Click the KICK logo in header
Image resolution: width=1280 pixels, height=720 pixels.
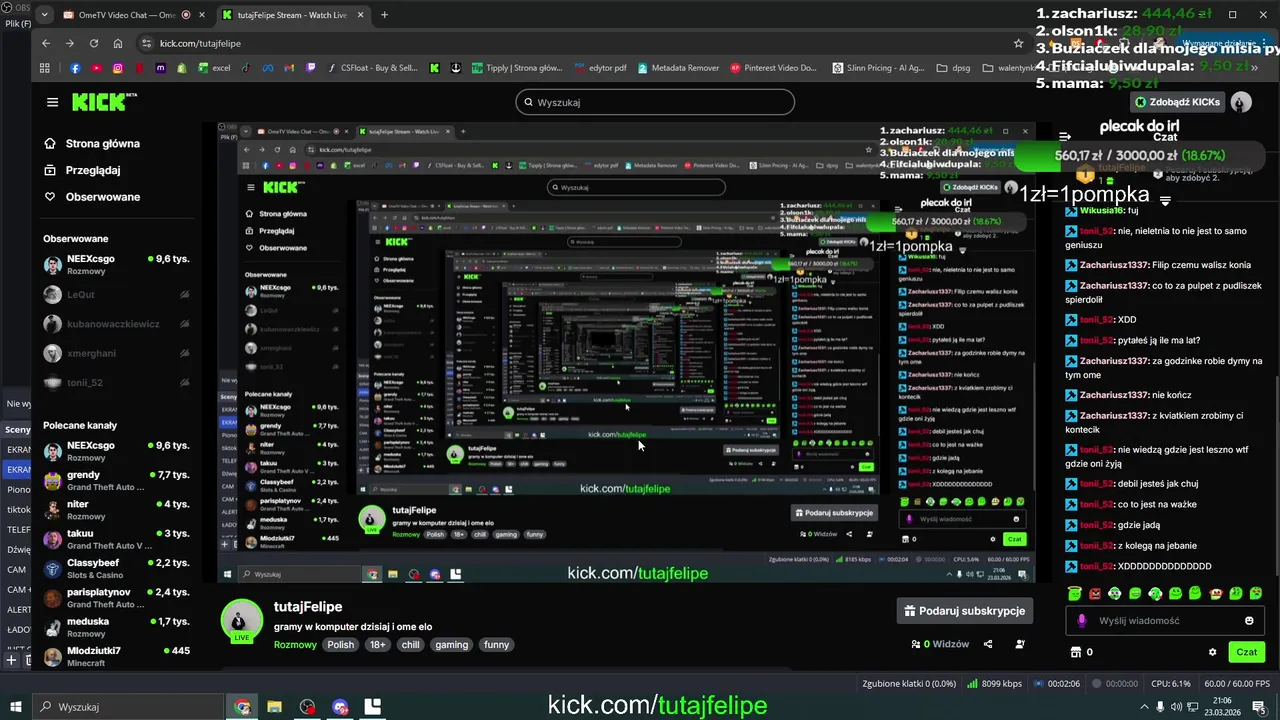104,102
